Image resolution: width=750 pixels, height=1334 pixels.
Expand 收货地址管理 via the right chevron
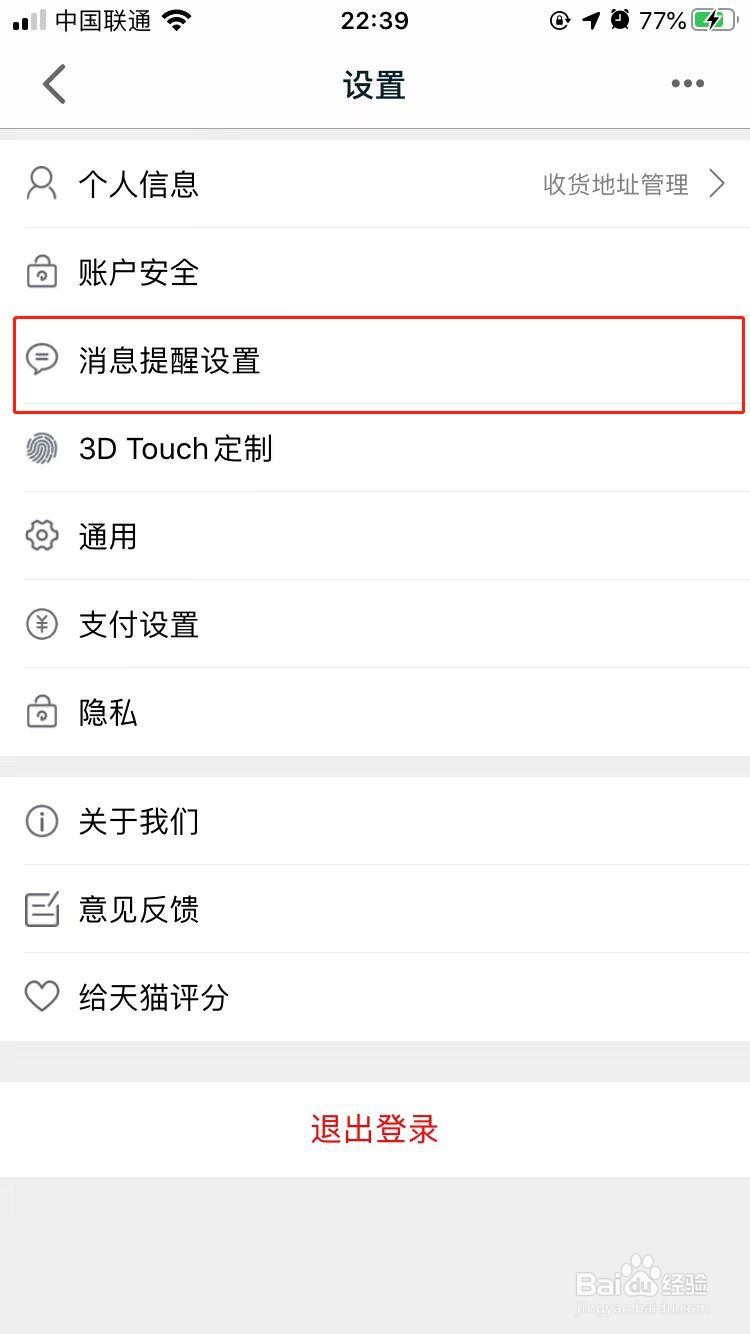point(717,184)
